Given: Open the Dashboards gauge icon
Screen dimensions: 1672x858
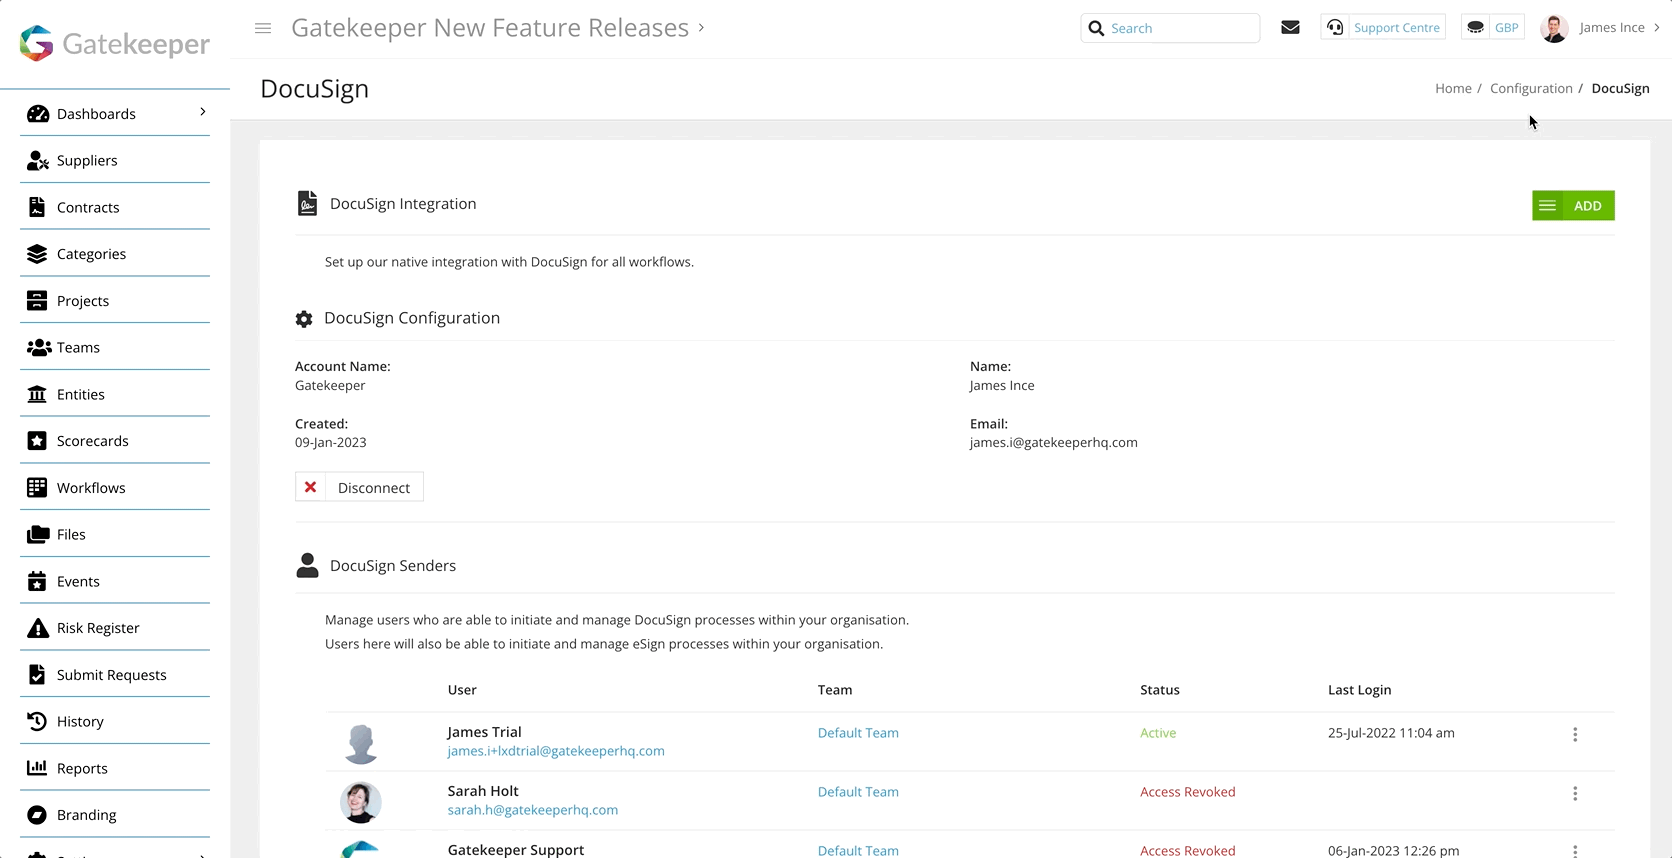Looking at the screenshot, I should (38, 114).
